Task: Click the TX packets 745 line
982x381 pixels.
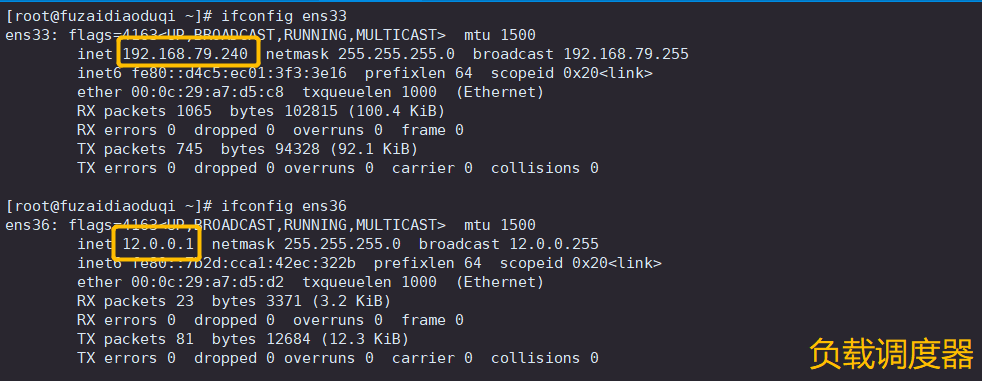Action: click(x=247, y=149)
